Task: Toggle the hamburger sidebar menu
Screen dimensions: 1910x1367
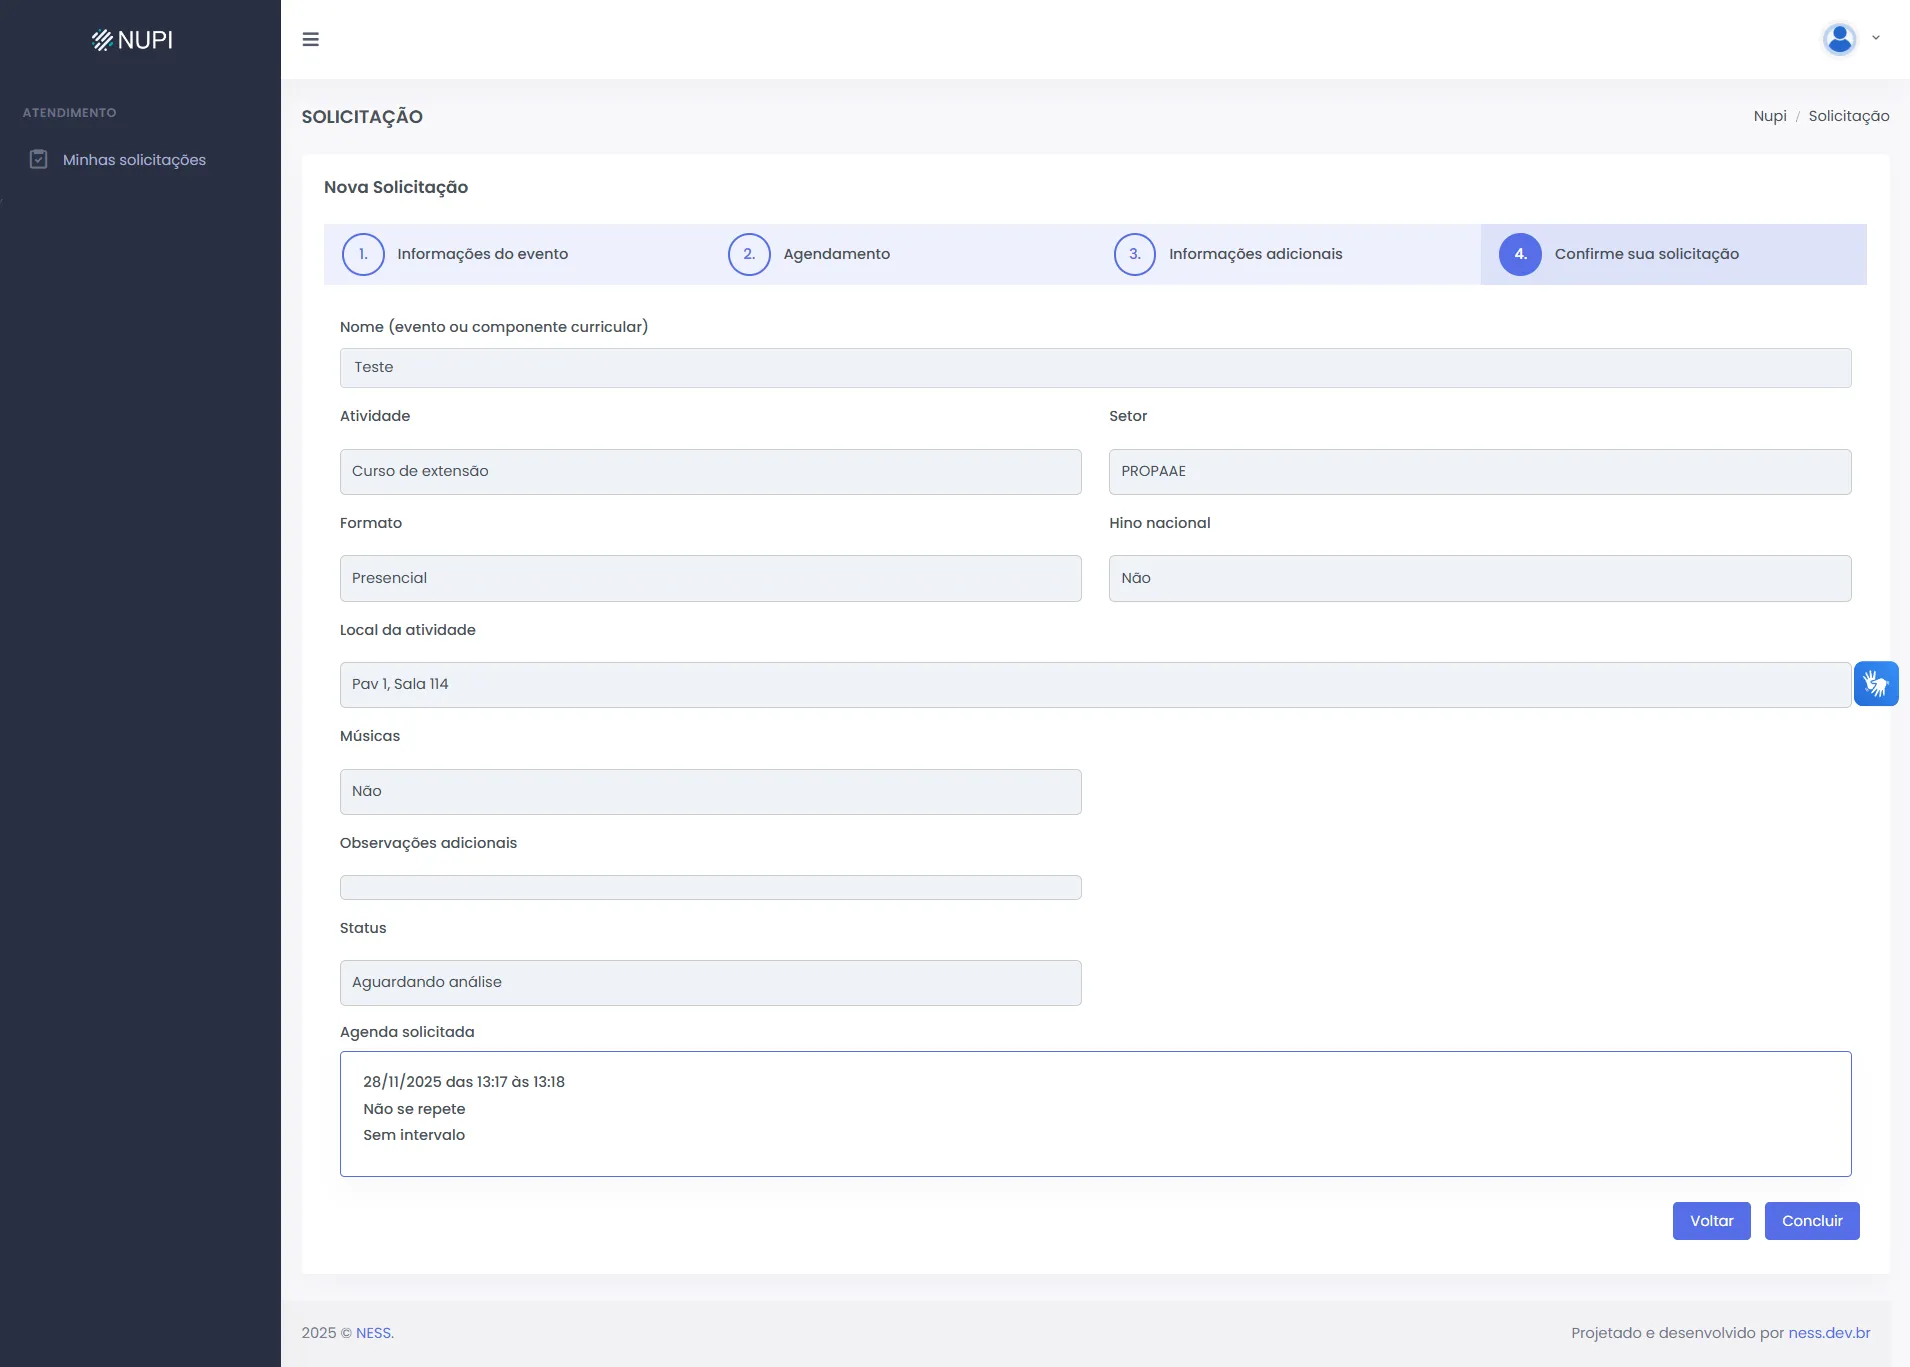Action: point(311,40)
